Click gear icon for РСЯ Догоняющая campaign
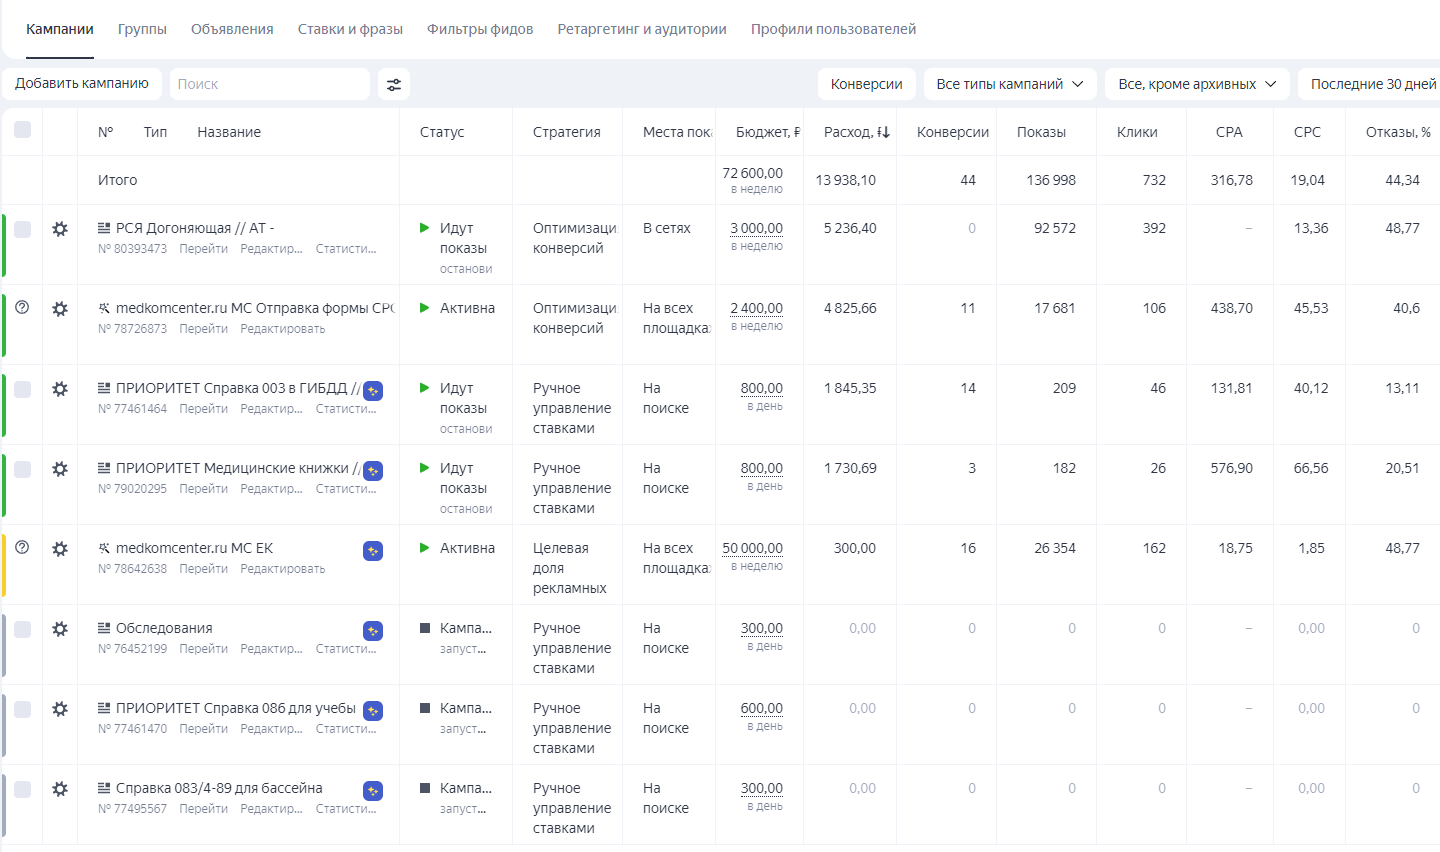The height and width of the screenshot is (852, 1440). (60, 229)
